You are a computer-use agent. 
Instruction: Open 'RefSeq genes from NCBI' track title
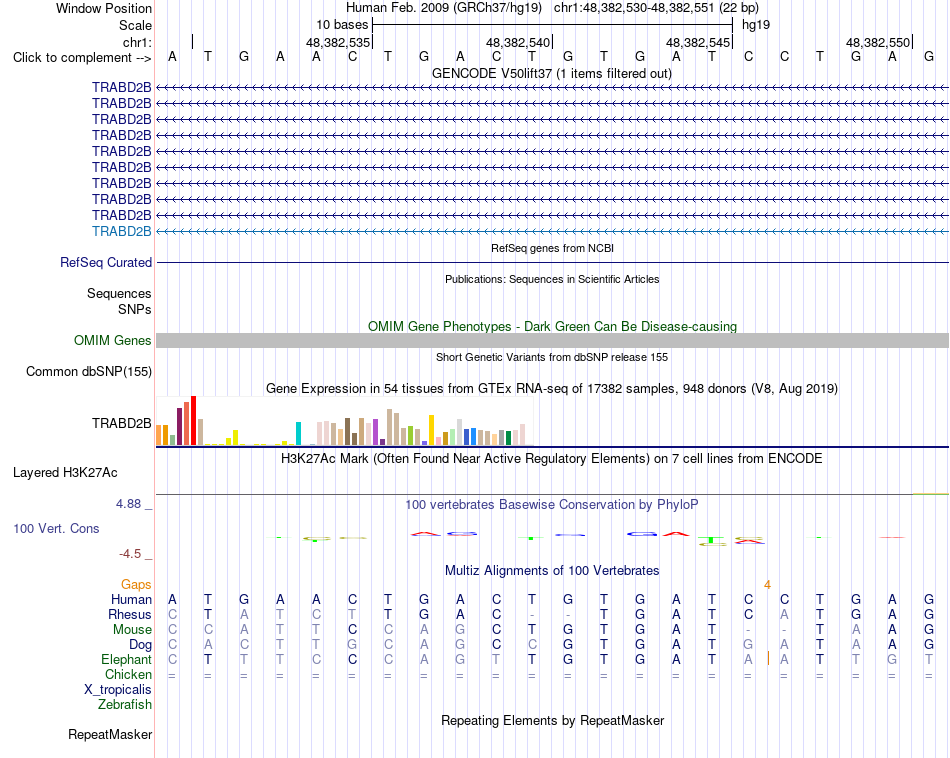(552, 248)
